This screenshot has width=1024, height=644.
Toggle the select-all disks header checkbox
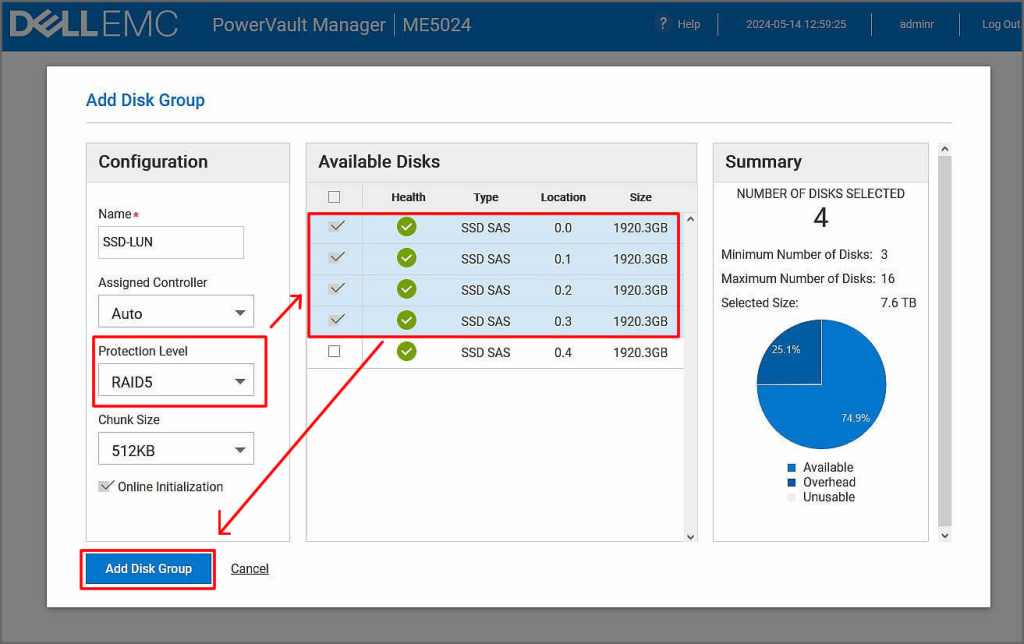pos(334,197)
